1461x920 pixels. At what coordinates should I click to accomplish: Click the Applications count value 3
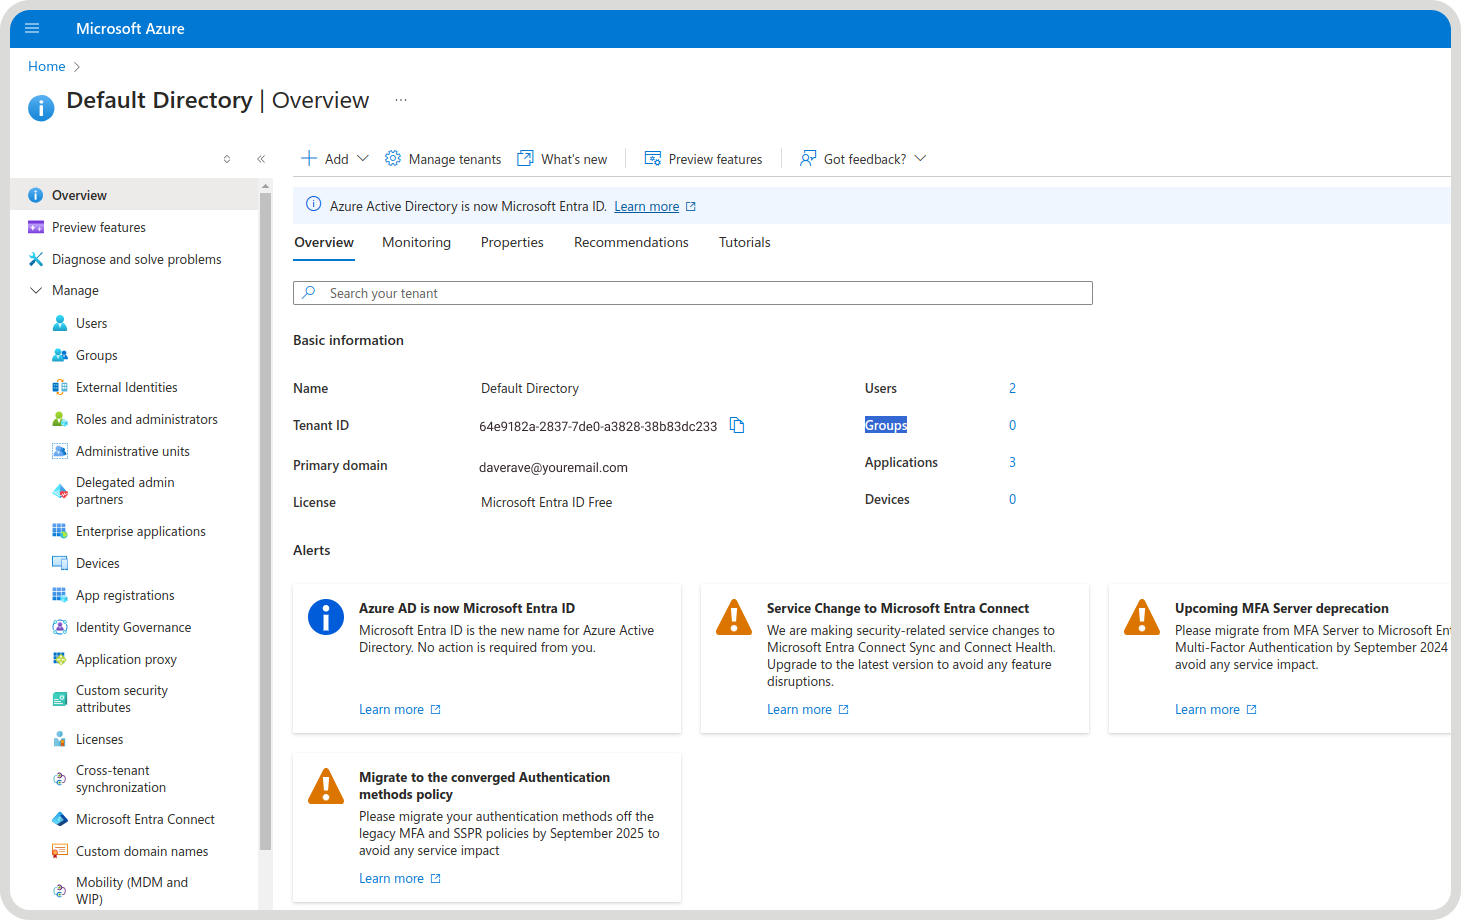[x=1012, y=462]
